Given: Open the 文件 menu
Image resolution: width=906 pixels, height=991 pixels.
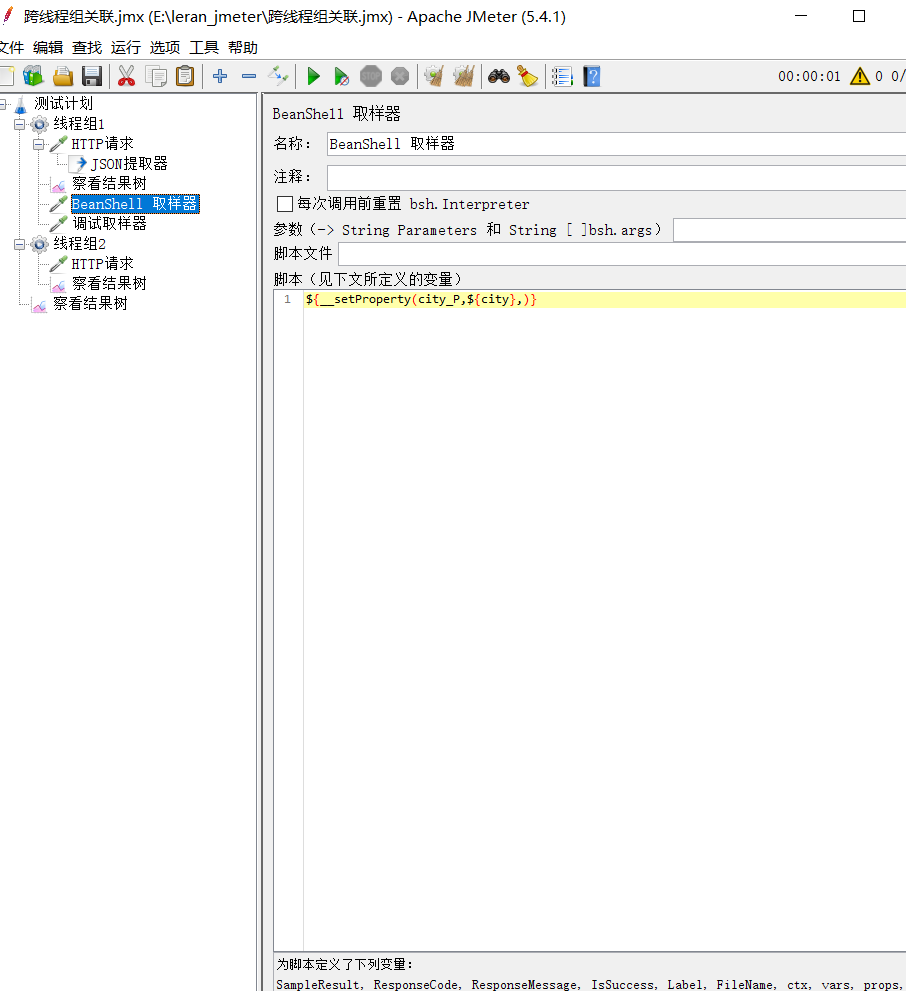Looking at the screenshot, I should click(11, 47).
